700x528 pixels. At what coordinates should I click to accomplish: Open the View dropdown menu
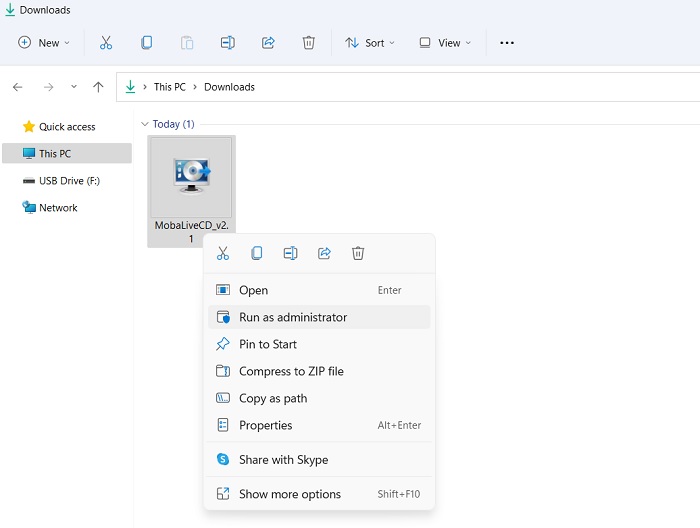444,43
